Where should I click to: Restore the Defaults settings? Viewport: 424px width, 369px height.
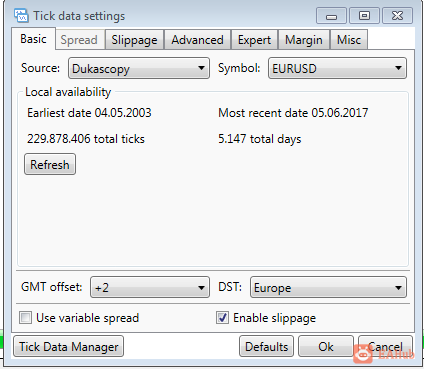coord(266,346)
